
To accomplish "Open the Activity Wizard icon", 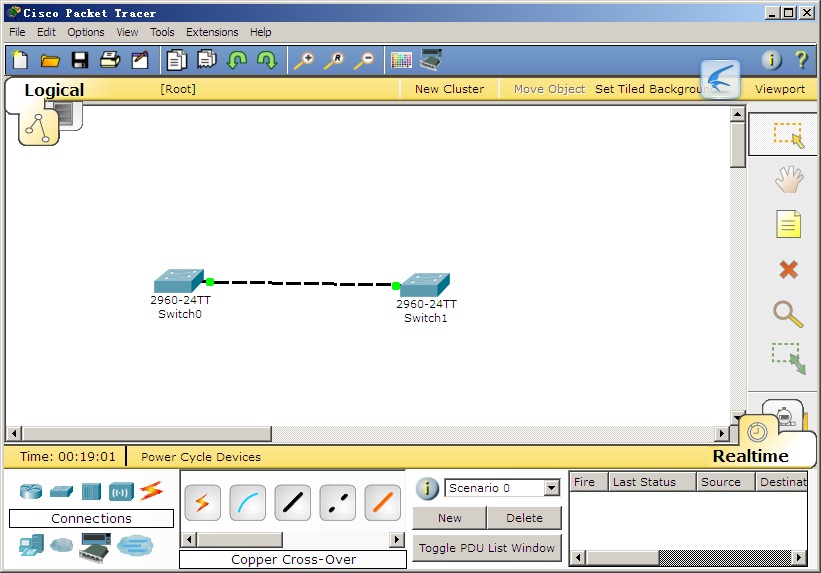I will (x=140, y=60).
